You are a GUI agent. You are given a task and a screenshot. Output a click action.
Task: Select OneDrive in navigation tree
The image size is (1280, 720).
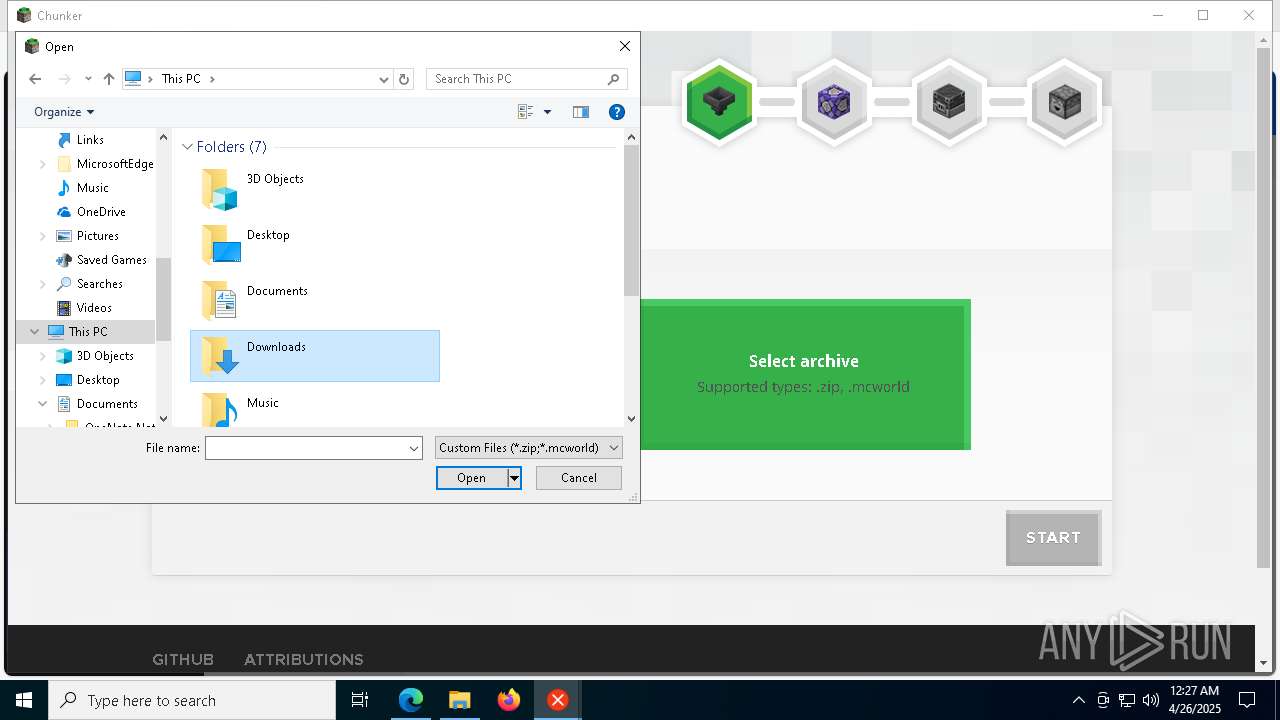[x=101, y=212]
